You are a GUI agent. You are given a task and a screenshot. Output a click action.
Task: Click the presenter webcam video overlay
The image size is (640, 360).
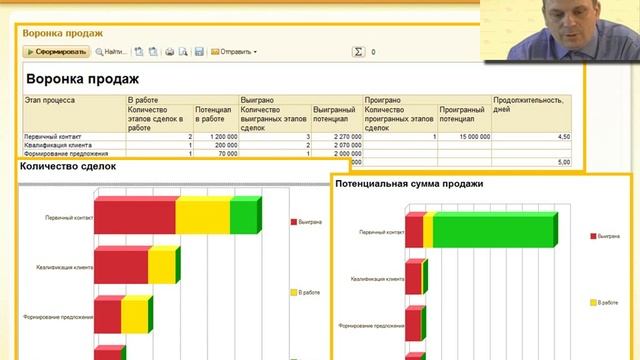click(560, 30)
